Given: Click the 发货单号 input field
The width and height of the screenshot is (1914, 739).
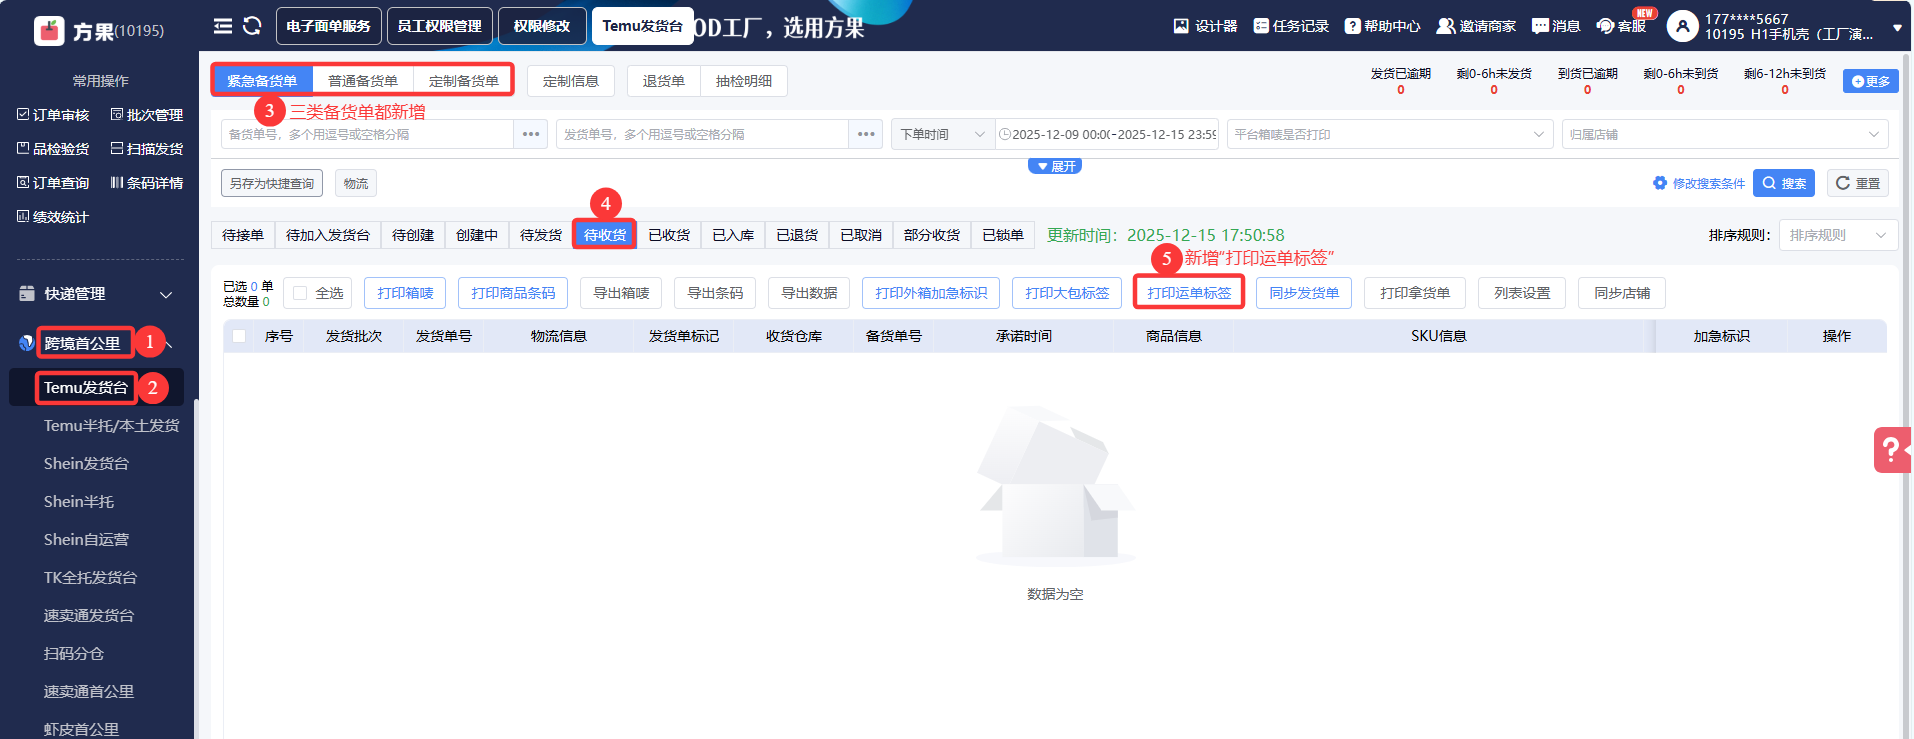Looking at the screenshot, I should (x=702, y=134).
